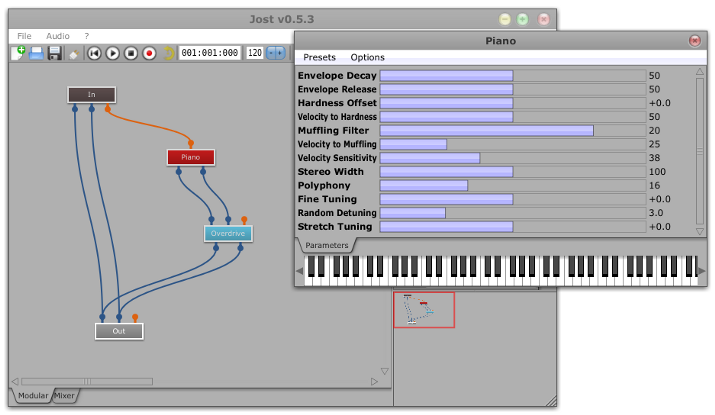Select the Parameters tab in the Piano window
The image size is (715, 415).
pyautogui.click(x=326, y=245)
